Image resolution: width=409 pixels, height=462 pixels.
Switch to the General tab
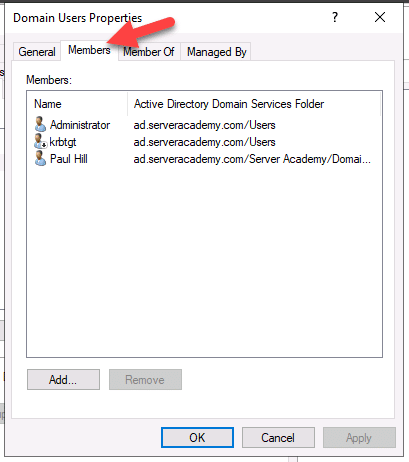point(37,52)
